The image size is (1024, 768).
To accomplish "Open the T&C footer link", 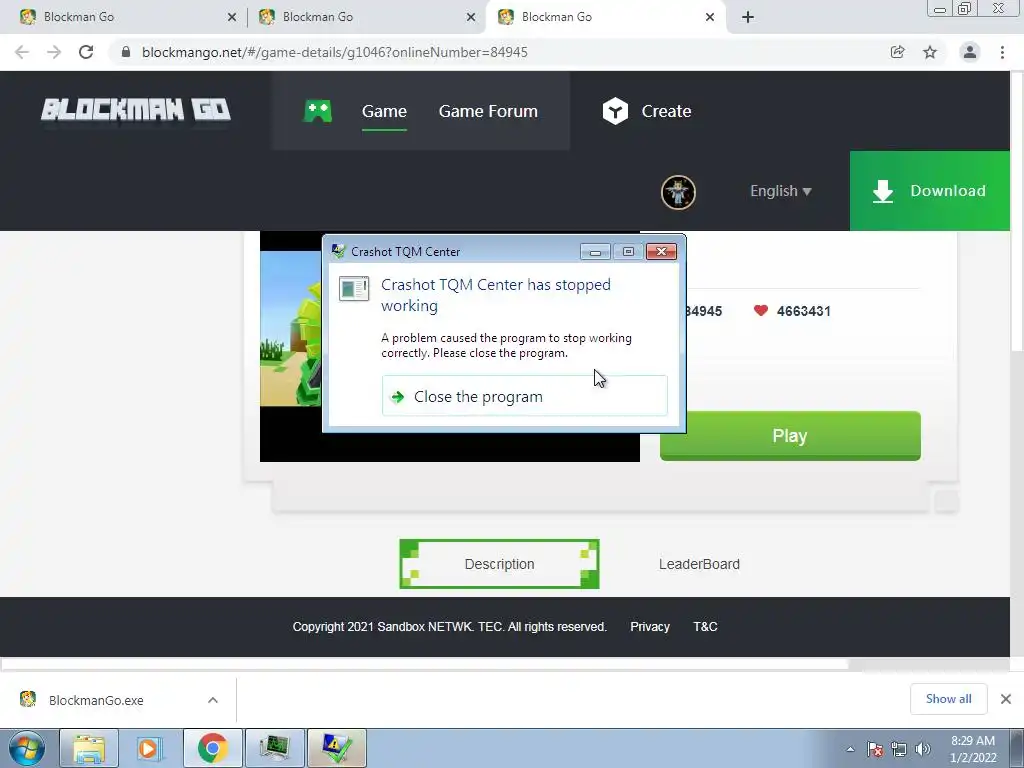I will 705,626.
